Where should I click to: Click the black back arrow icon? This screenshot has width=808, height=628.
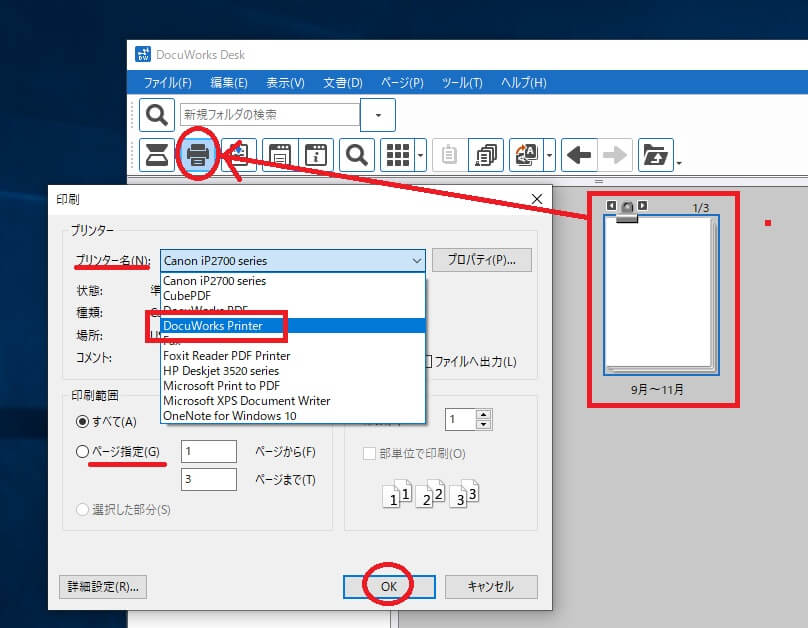[578, 155]
